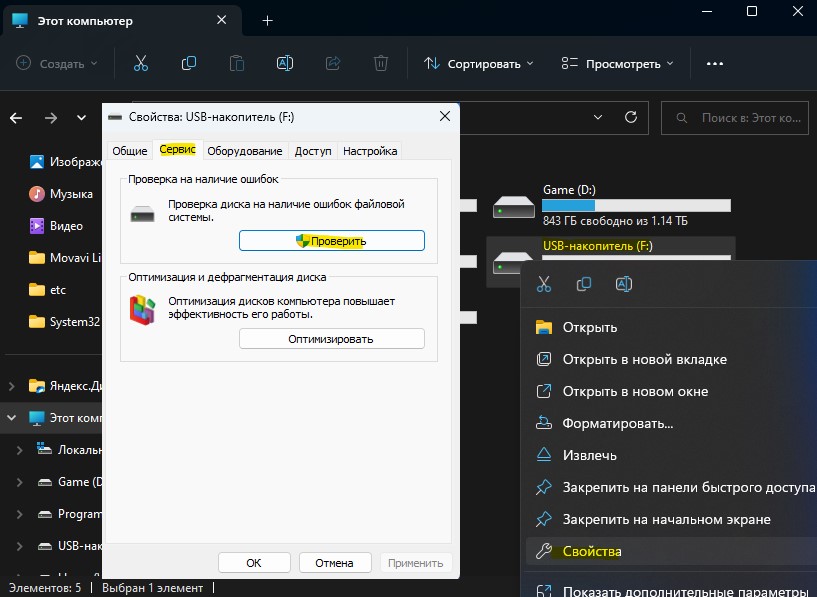Viewport: 817px width, 597px height.
Task: Go forward with the right arrow
Action: (x=51, y=118)
